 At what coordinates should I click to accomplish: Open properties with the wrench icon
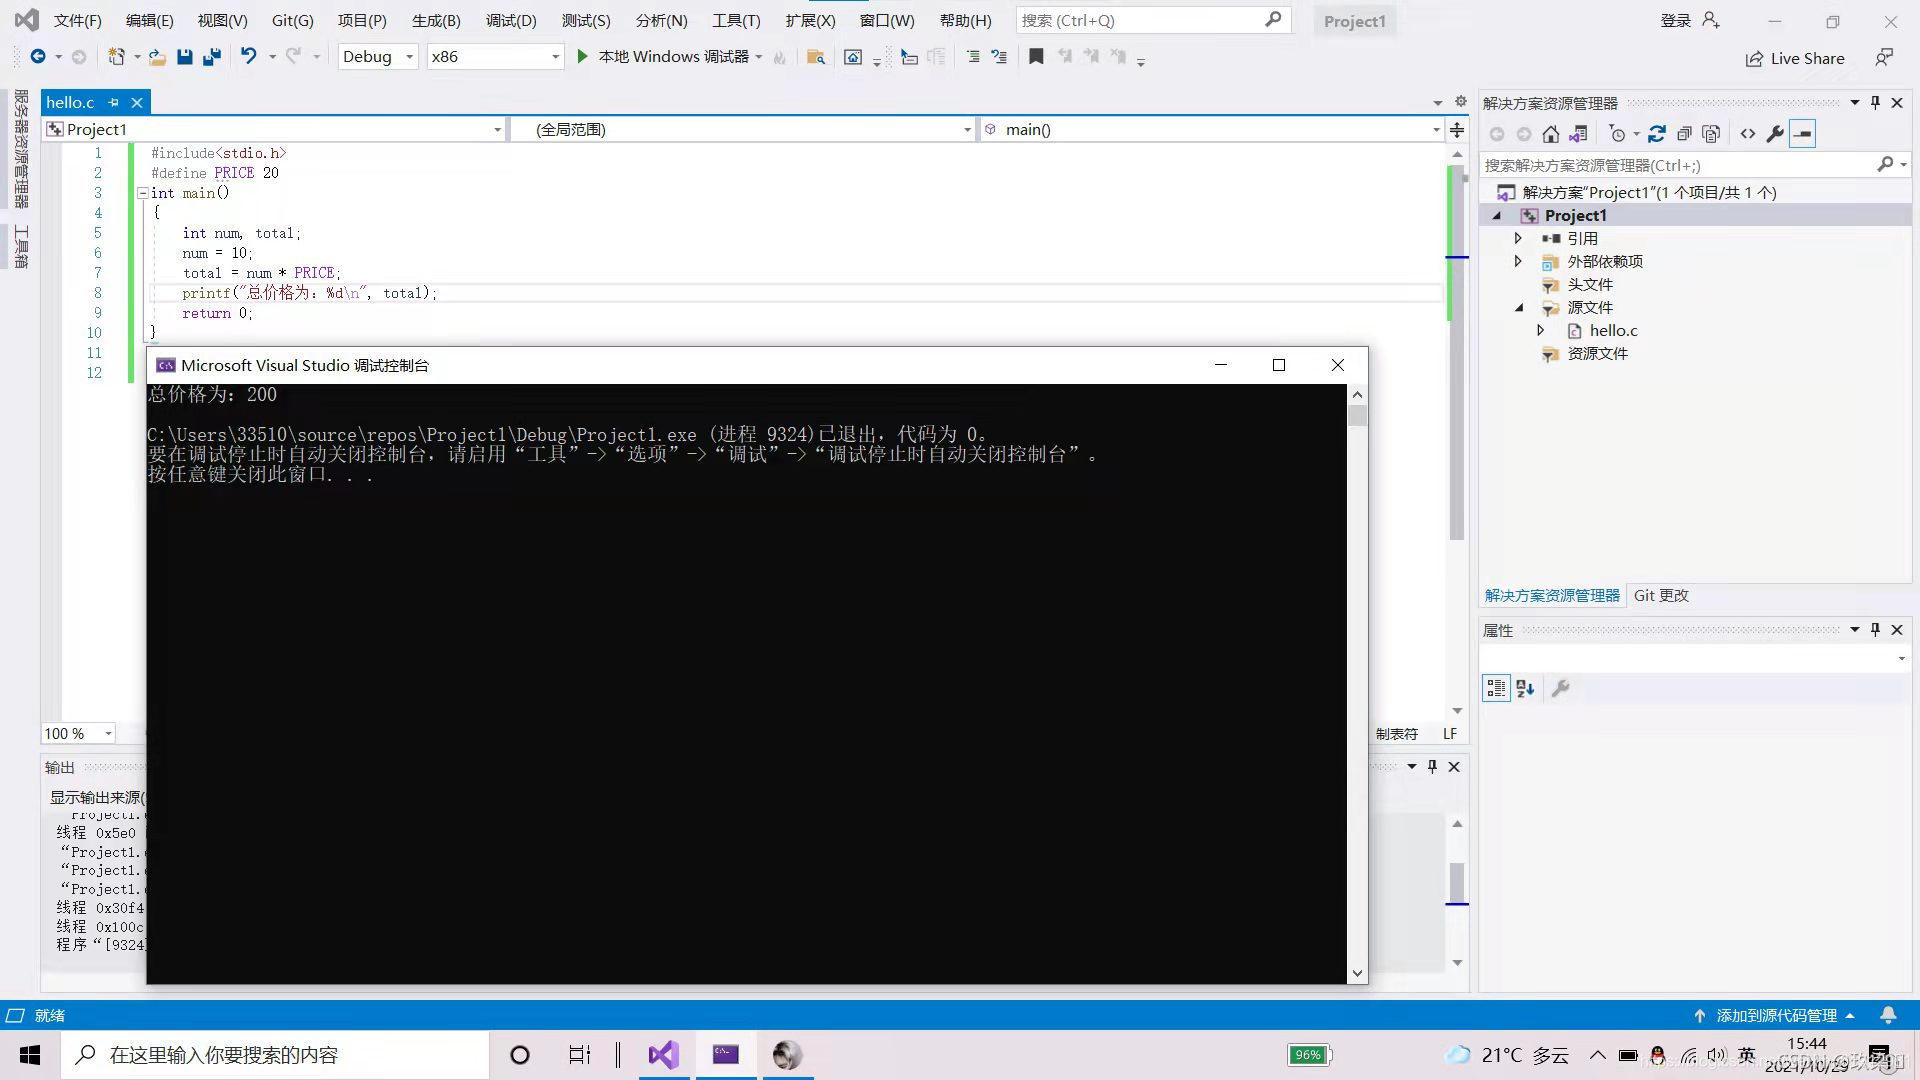(x=1775, y=134)
